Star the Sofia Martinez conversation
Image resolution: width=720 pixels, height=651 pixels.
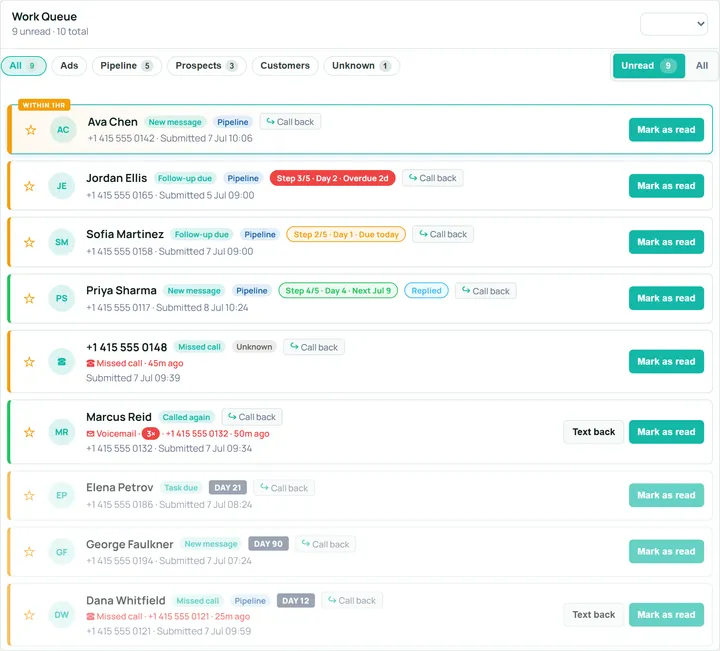pos(29,242)
